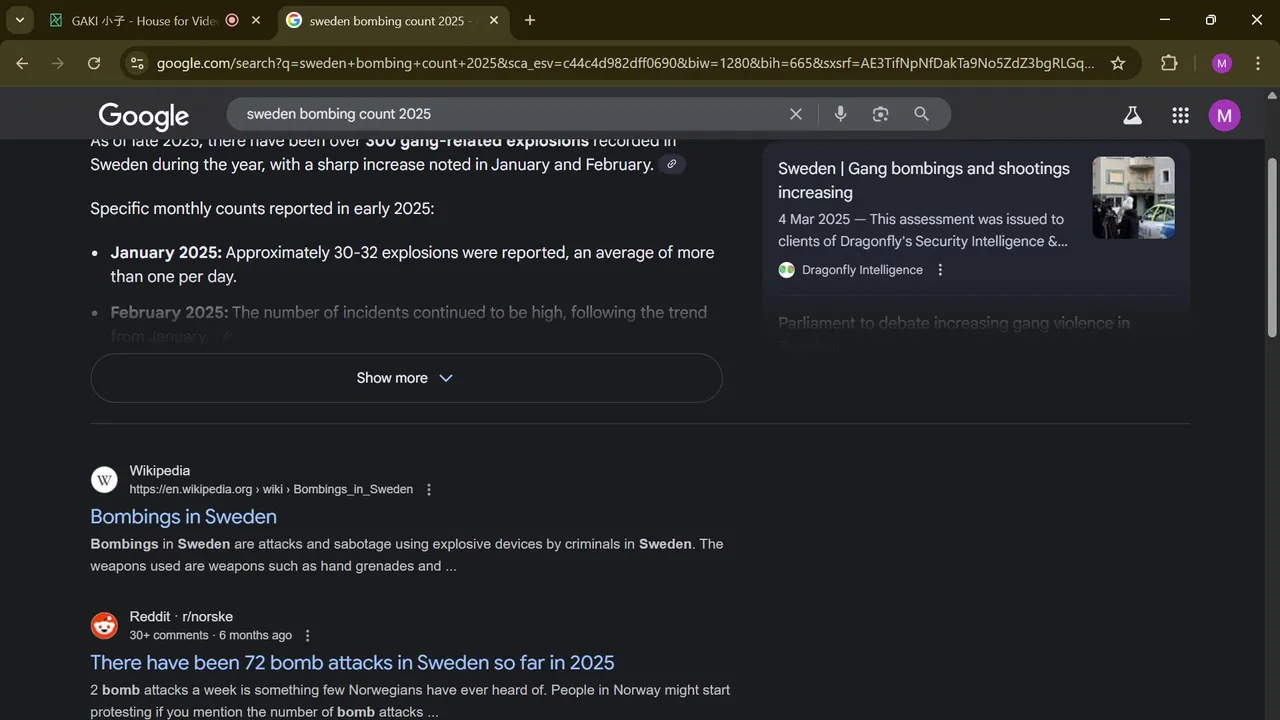Bookmark this page with the star
This screenshot has height=720, width=1280.
tap(1118, 63)
